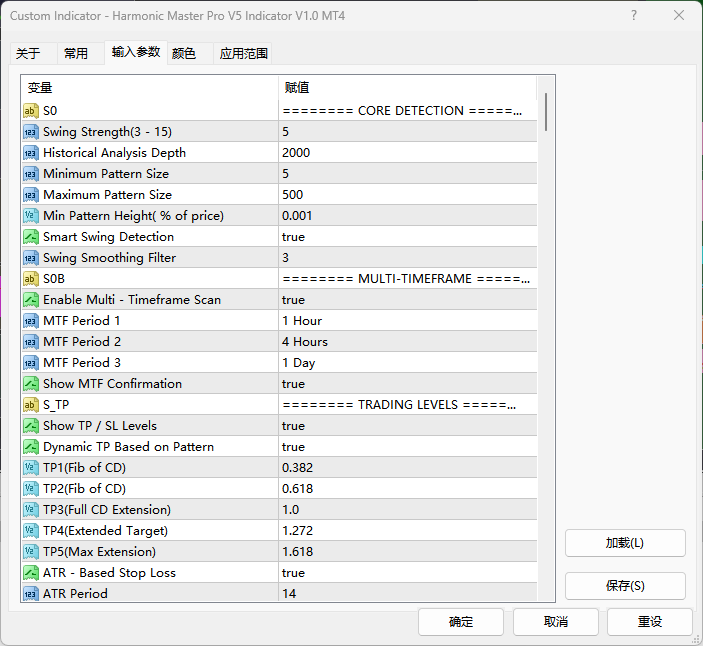Click the boolean icon beside Smart Swing Detection

click(30, 237)
